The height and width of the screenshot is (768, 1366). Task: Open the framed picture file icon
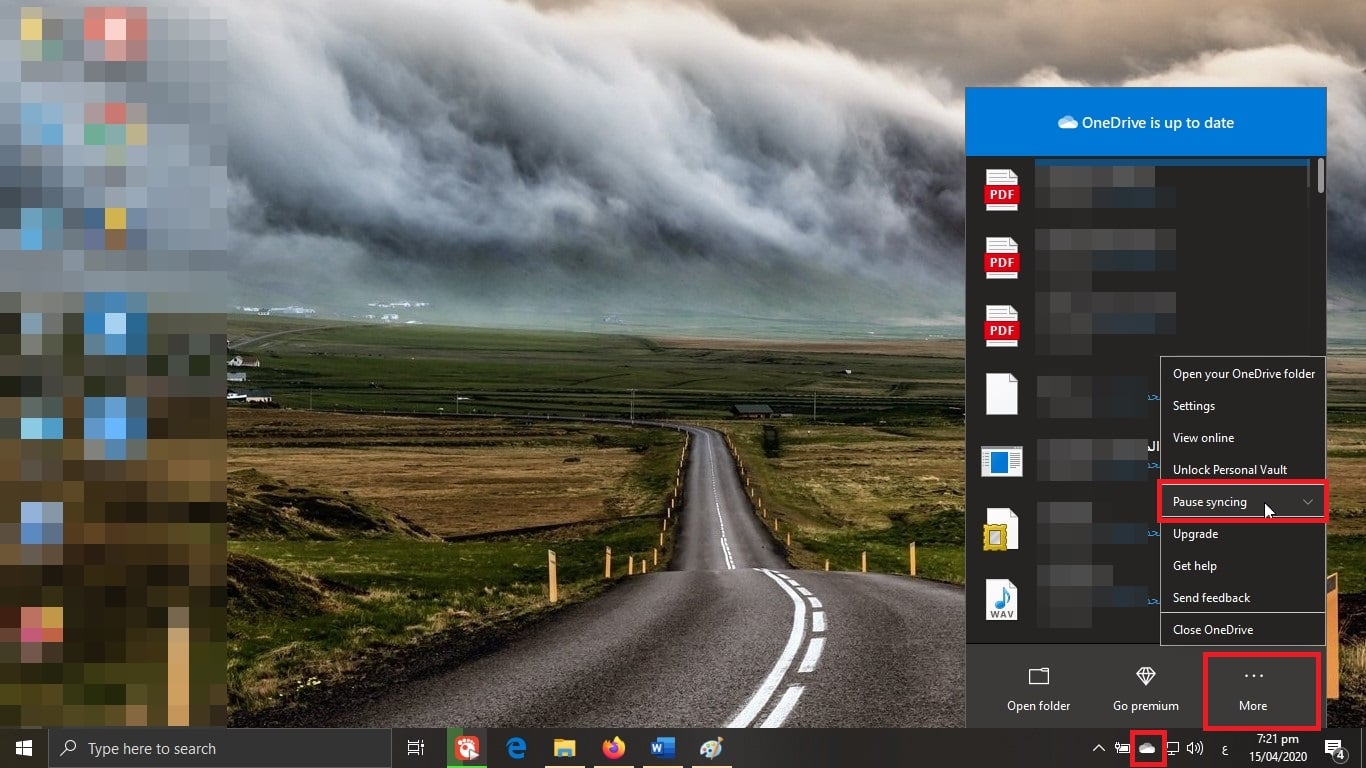(1001, 528)
